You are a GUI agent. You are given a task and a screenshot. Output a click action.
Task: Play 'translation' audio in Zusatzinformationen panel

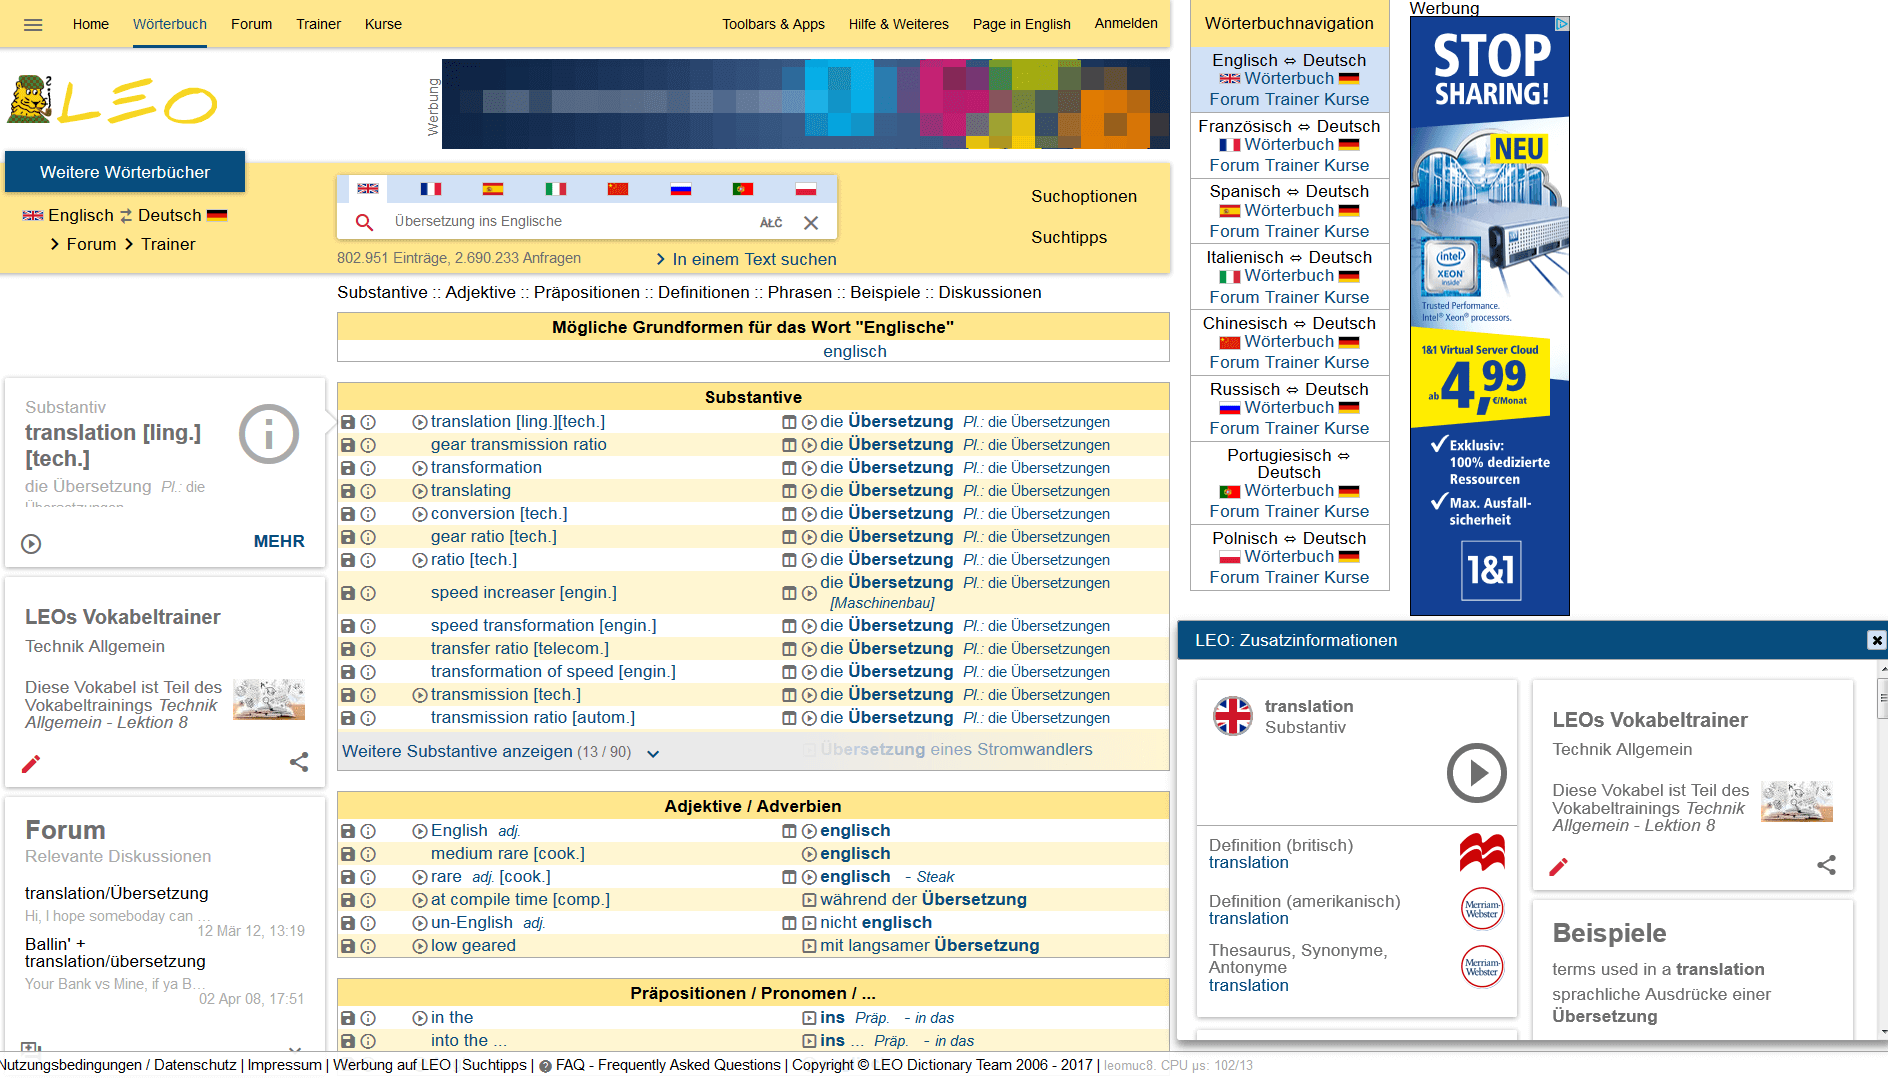click(1476, 773)
